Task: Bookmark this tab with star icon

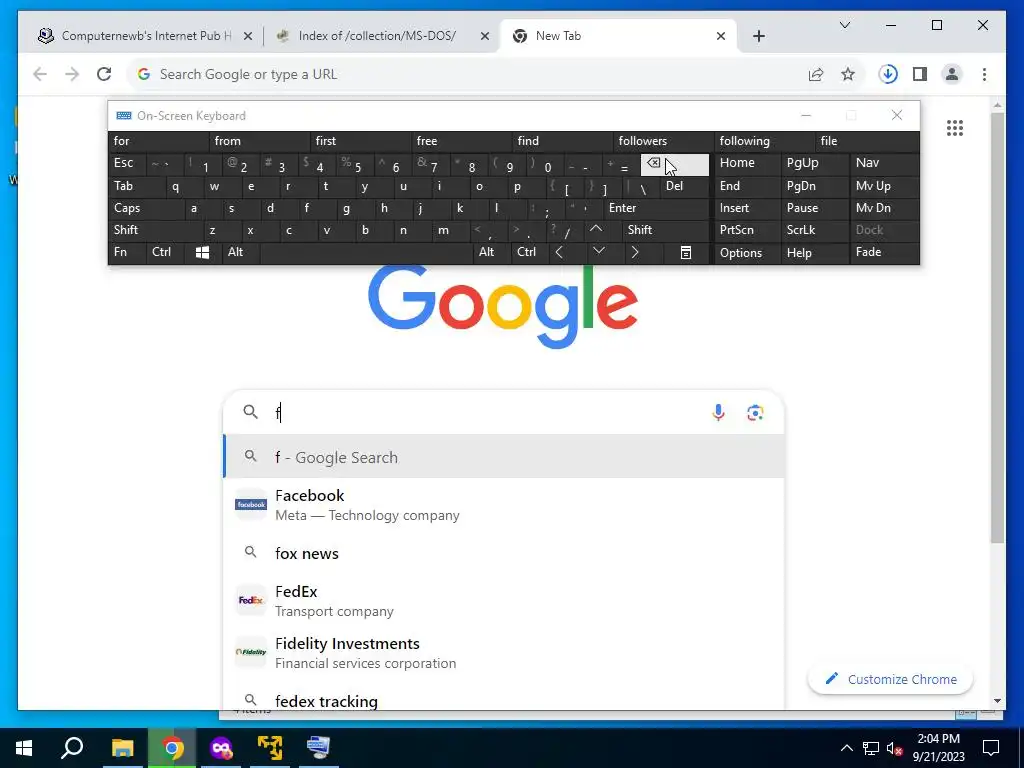Action: pyautogui.click(x=848, y=74)
